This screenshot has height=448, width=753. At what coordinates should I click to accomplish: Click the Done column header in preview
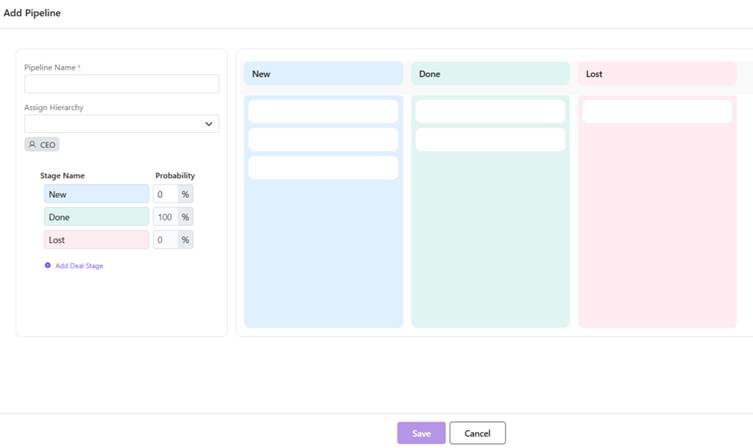490,74
